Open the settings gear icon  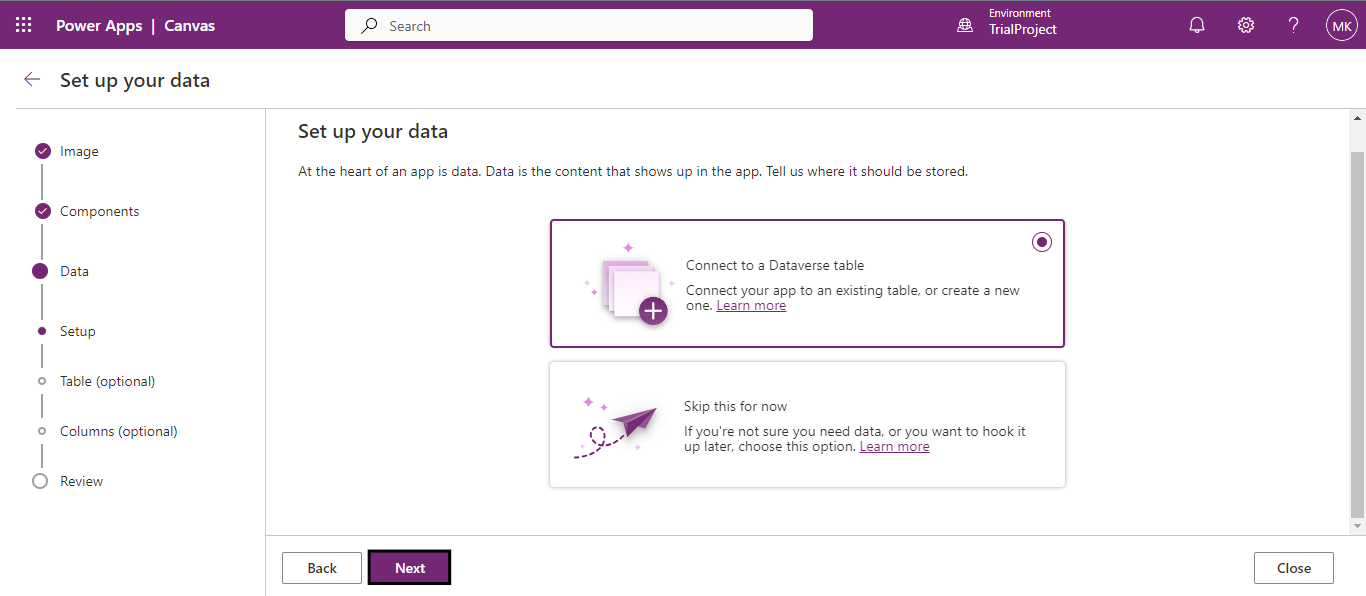pyautogui.click(x=1246, y=25)
